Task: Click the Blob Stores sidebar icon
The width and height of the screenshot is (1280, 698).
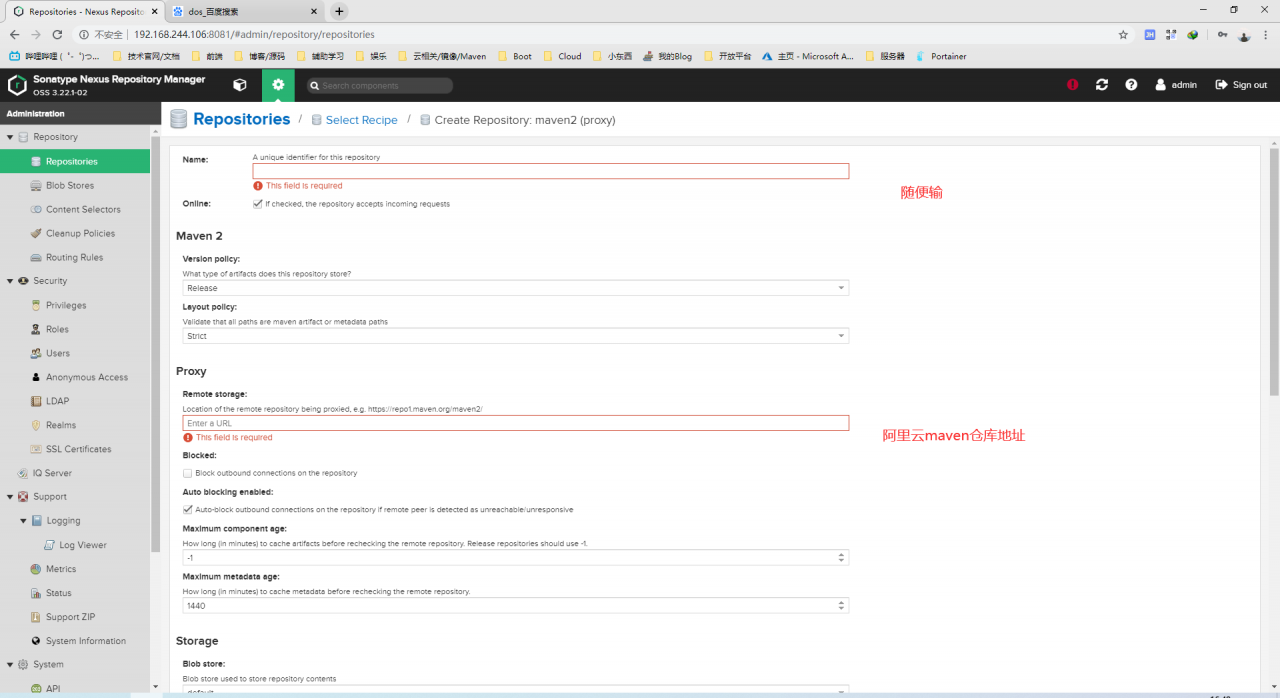Action: pos(36,185)
